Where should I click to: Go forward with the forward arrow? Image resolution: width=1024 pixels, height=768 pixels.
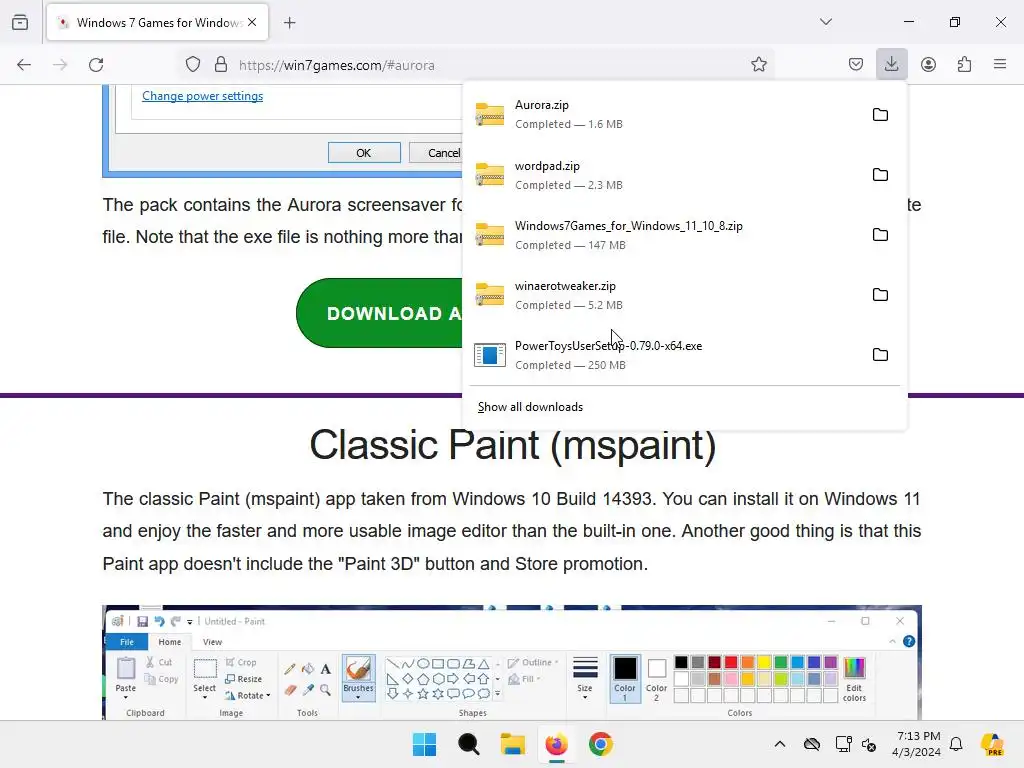[60, 65]
